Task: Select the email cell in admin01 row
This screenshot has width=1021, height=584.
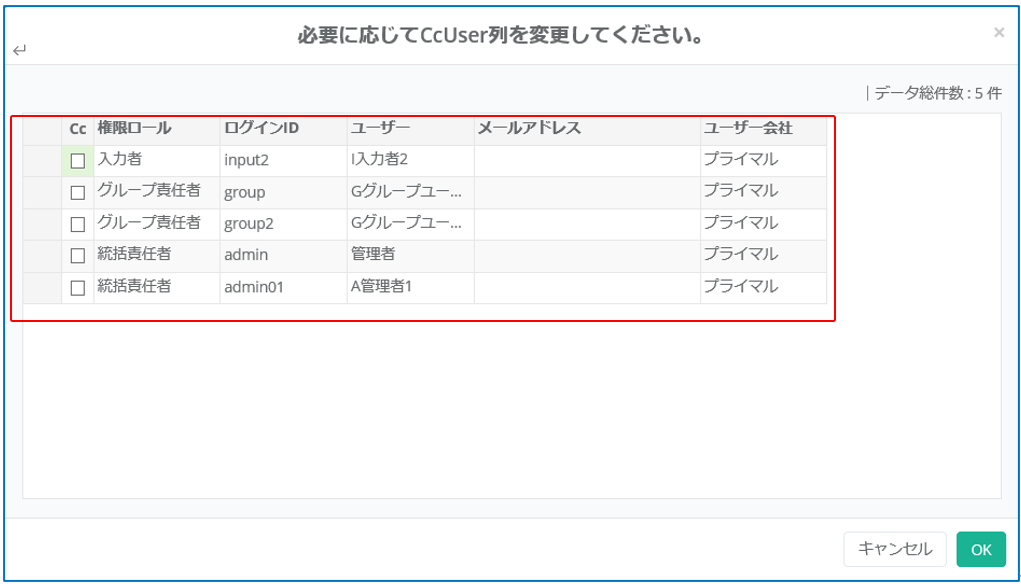Action: click(587, 288)
